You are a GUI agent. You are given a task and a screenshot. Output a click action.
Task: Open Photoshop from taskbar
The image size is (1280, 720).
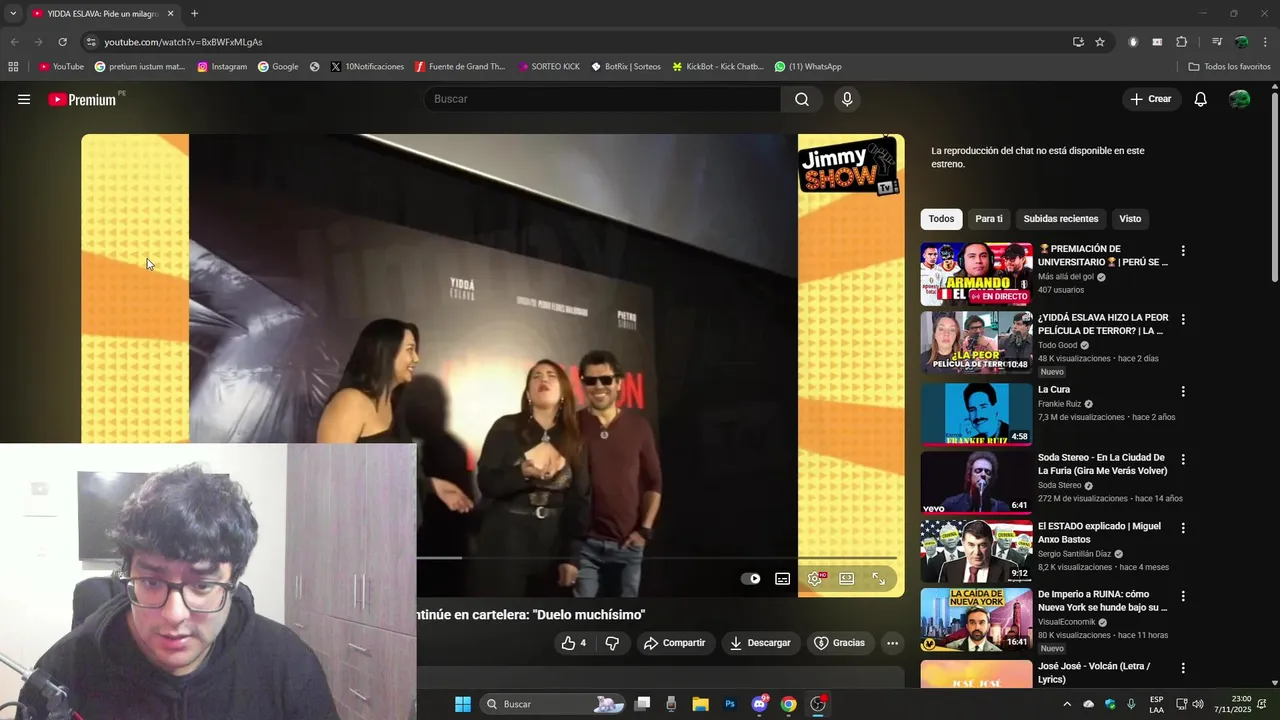730,704
